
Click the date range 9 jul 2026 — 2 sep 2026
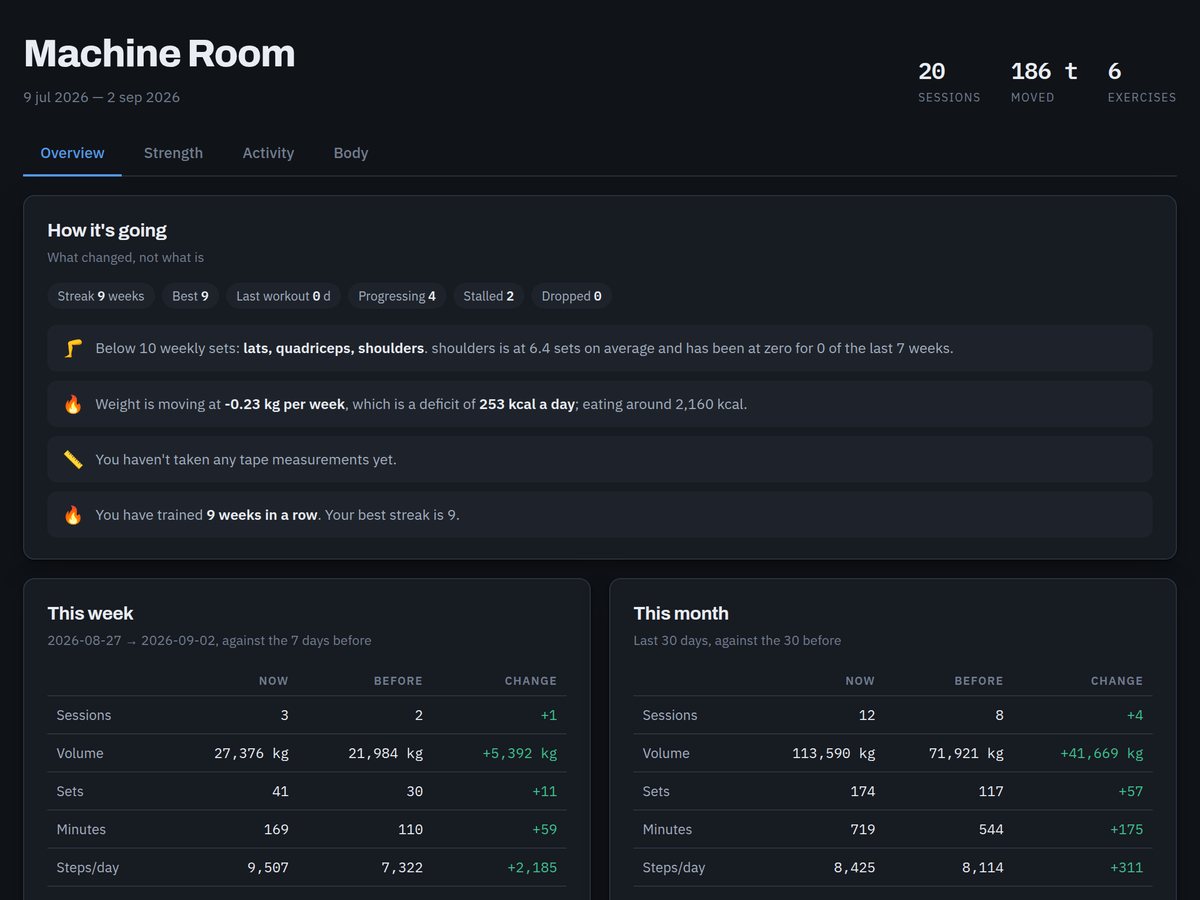102,97
